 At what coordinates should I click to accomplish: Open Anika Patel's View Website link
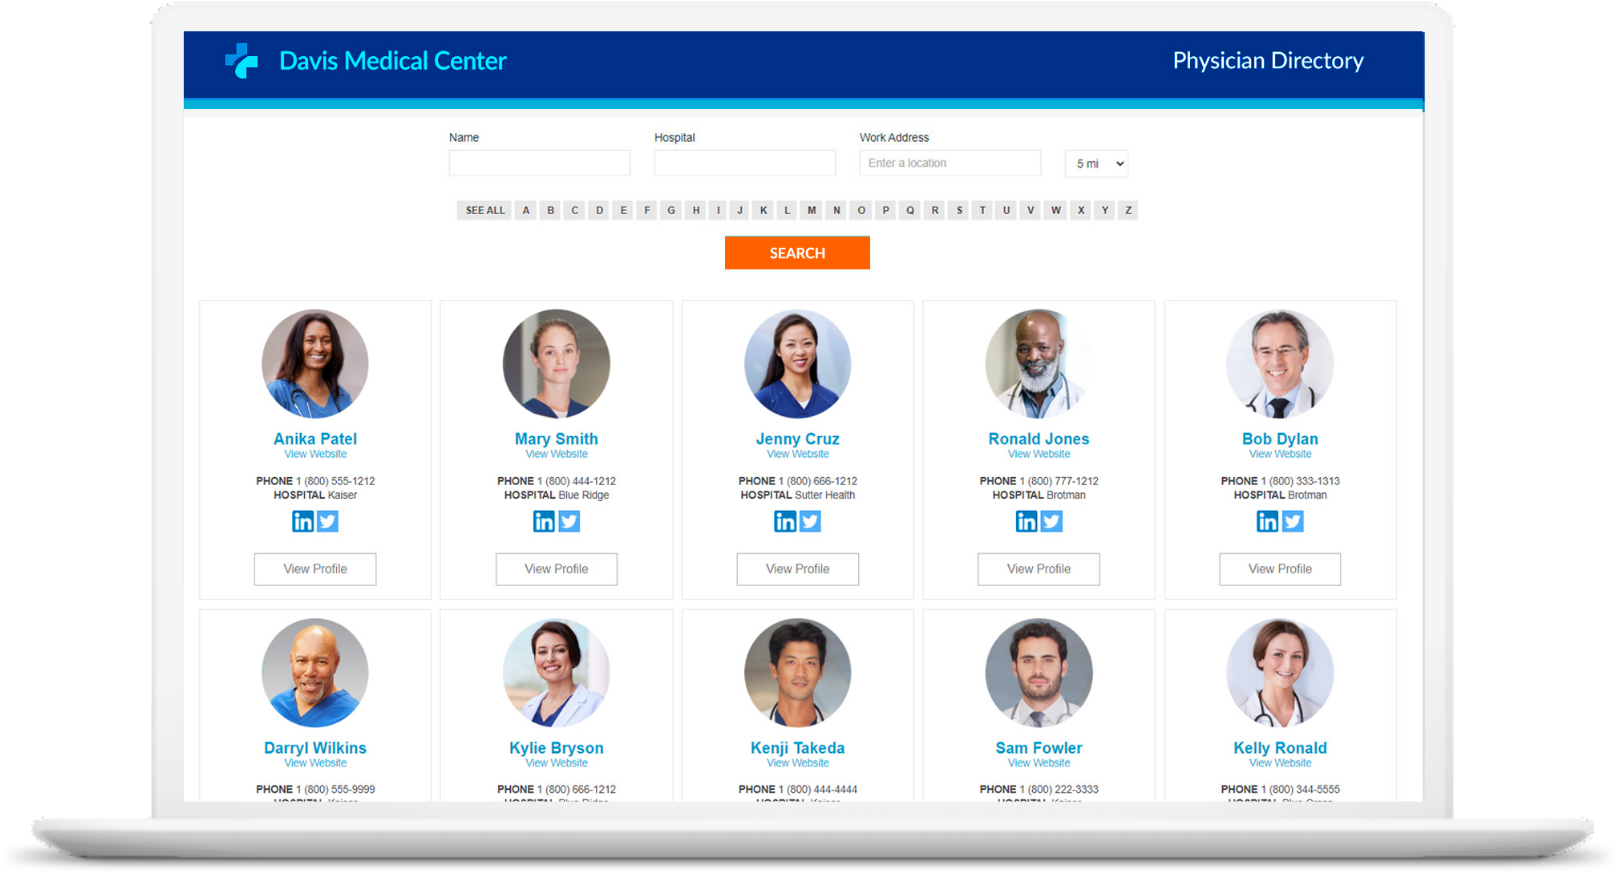point(315,454)
